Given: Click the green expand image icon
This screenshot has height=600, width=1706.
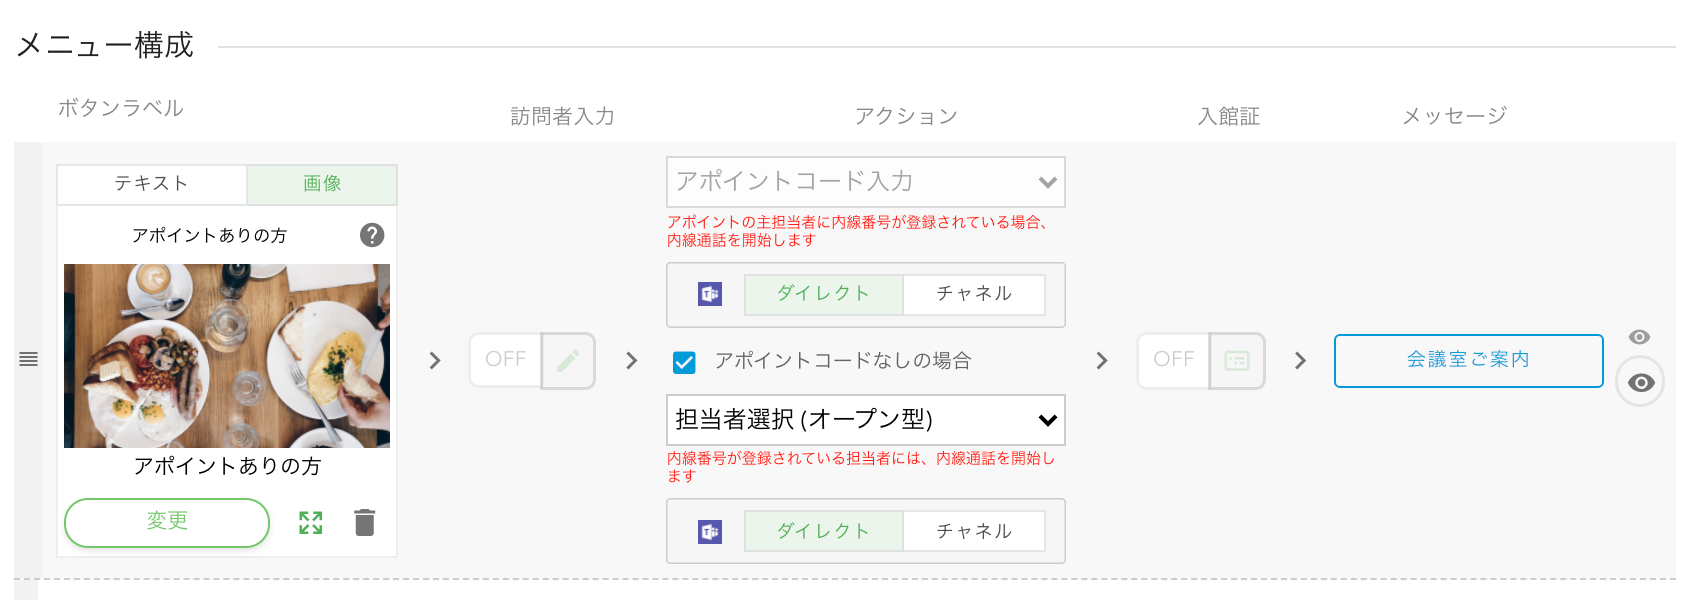Looking at the screenshot, I should click(311, 522).
